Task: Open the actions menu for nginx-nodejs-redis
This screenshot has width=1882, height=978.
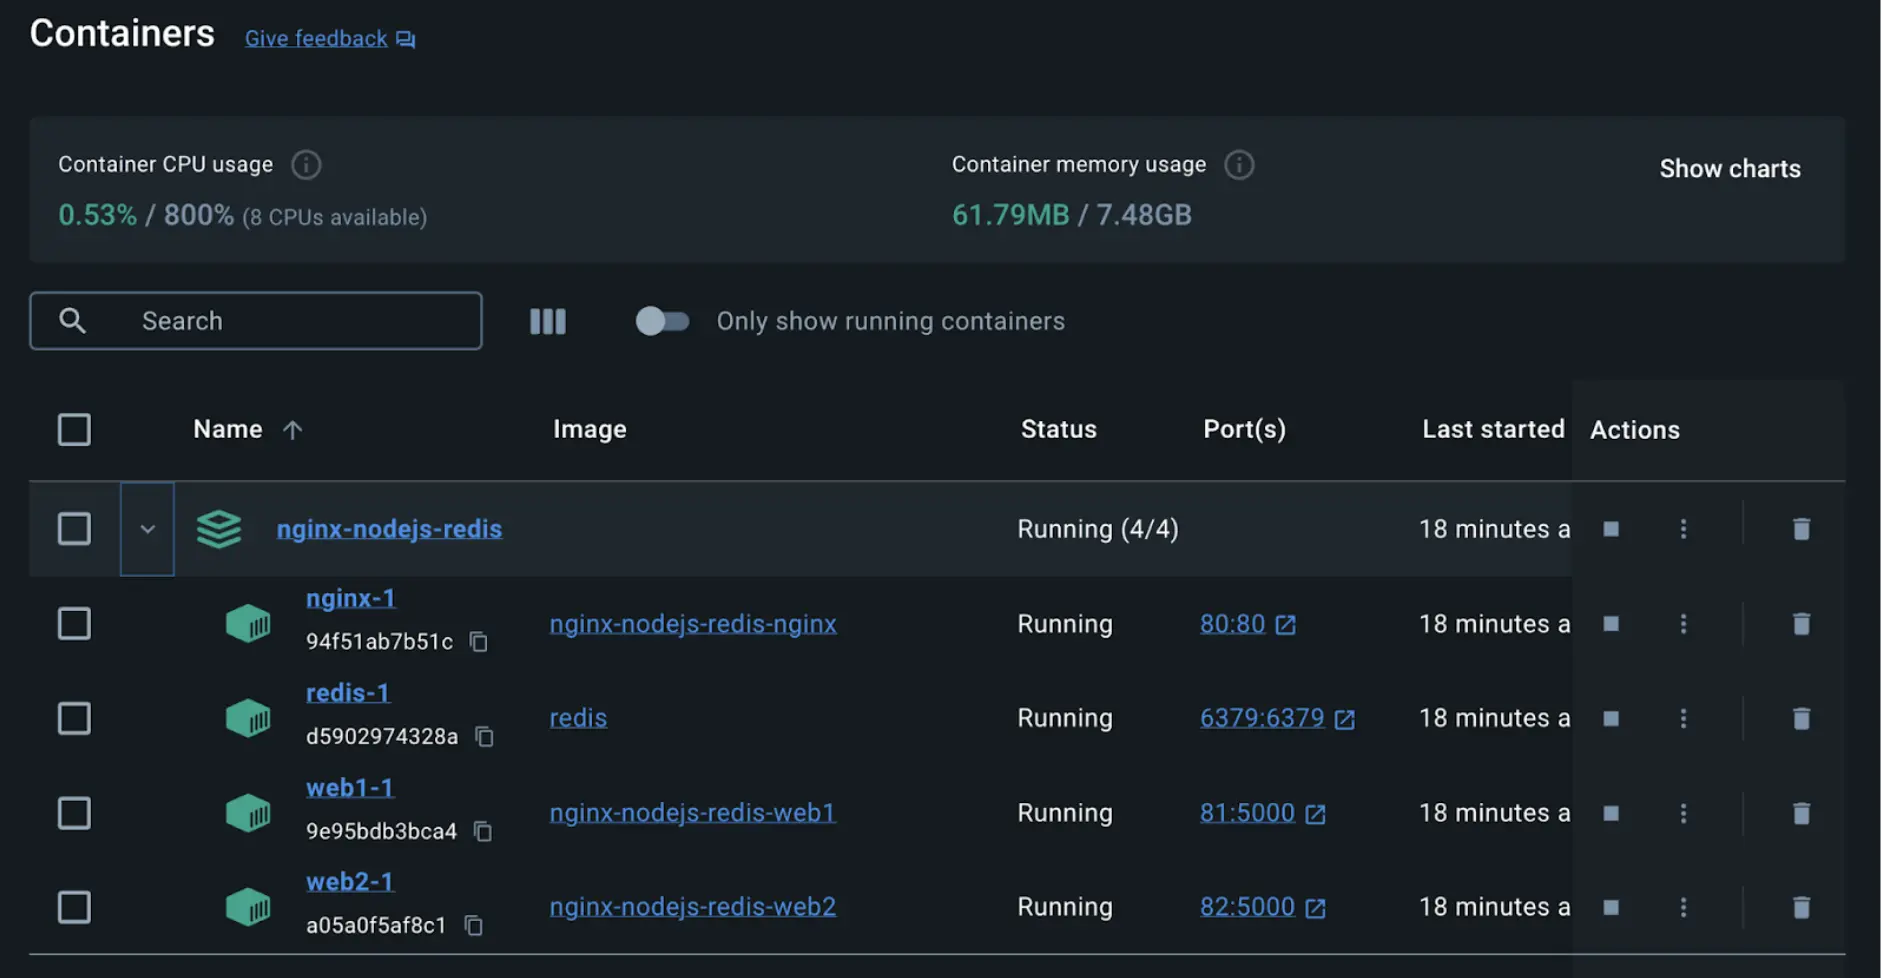Action: coord(1683,528)
